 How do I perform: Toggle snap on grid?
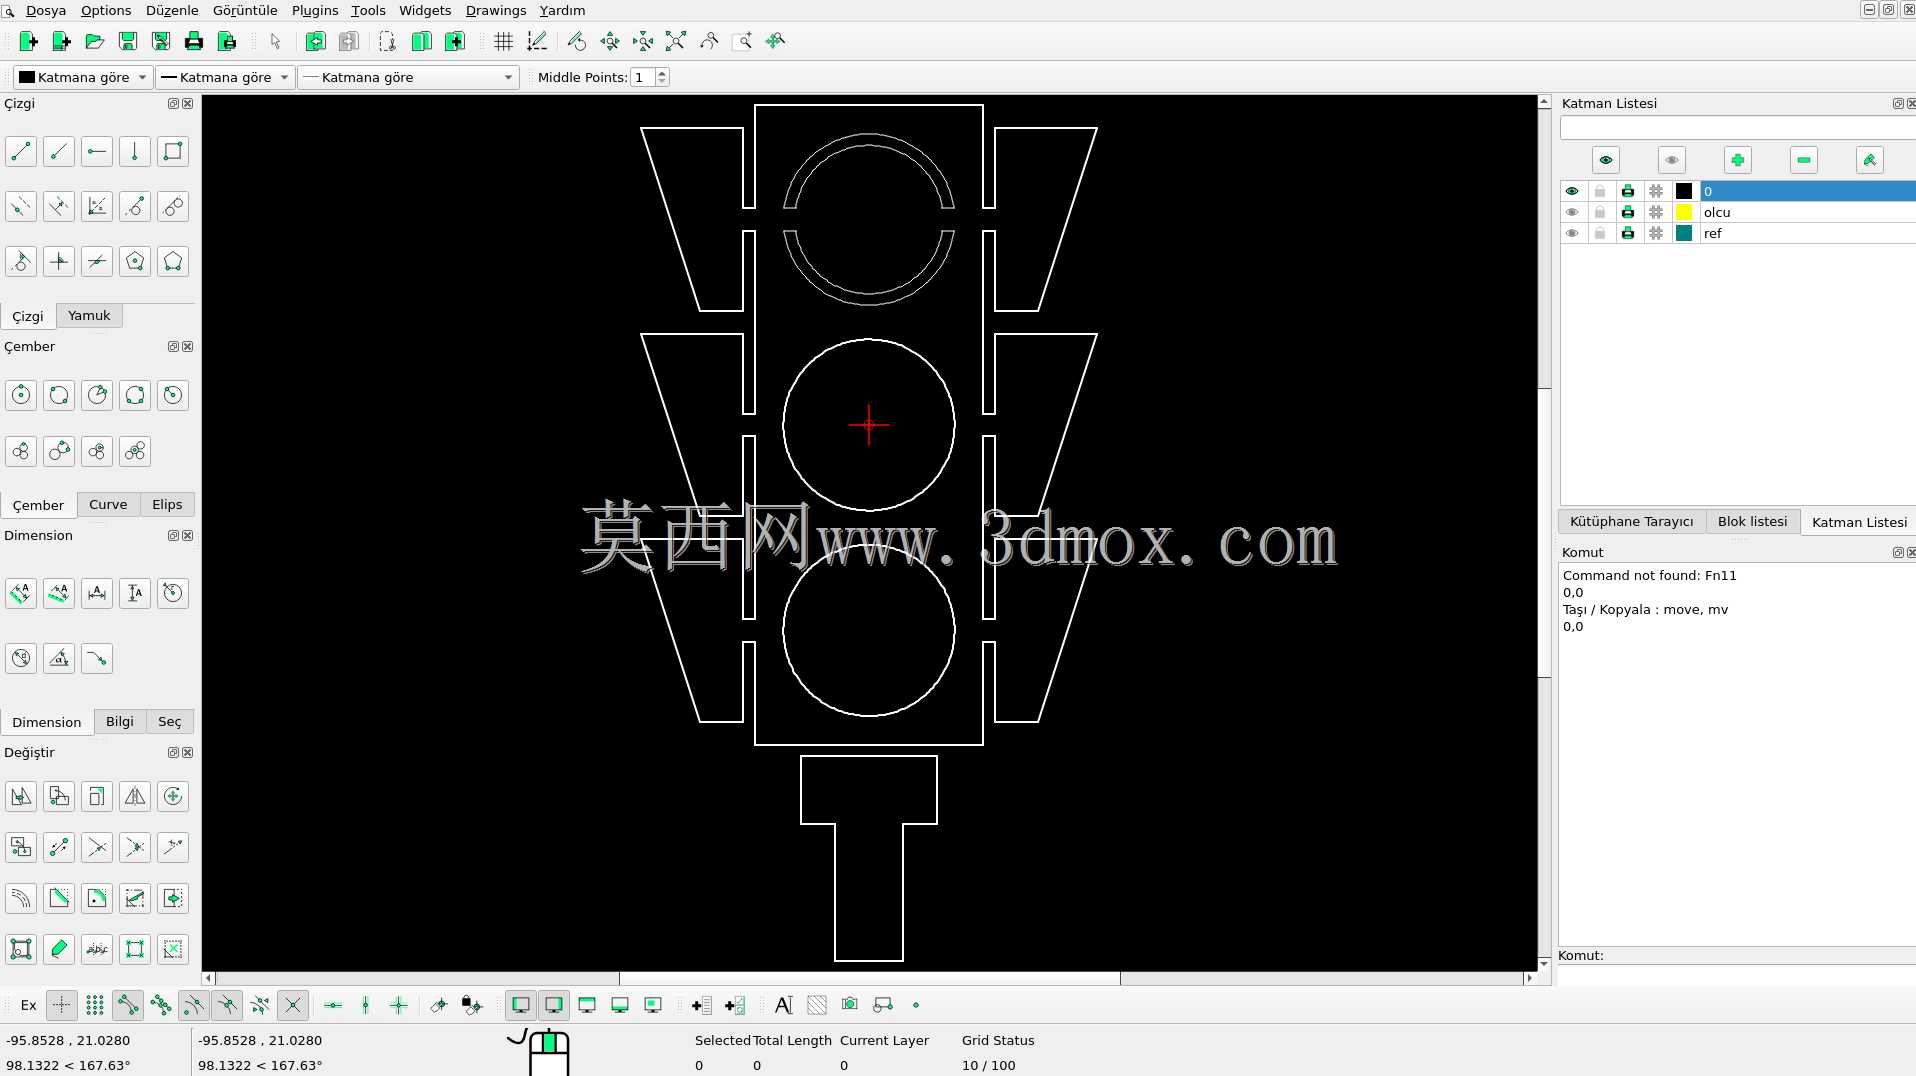click(94, 1005)
